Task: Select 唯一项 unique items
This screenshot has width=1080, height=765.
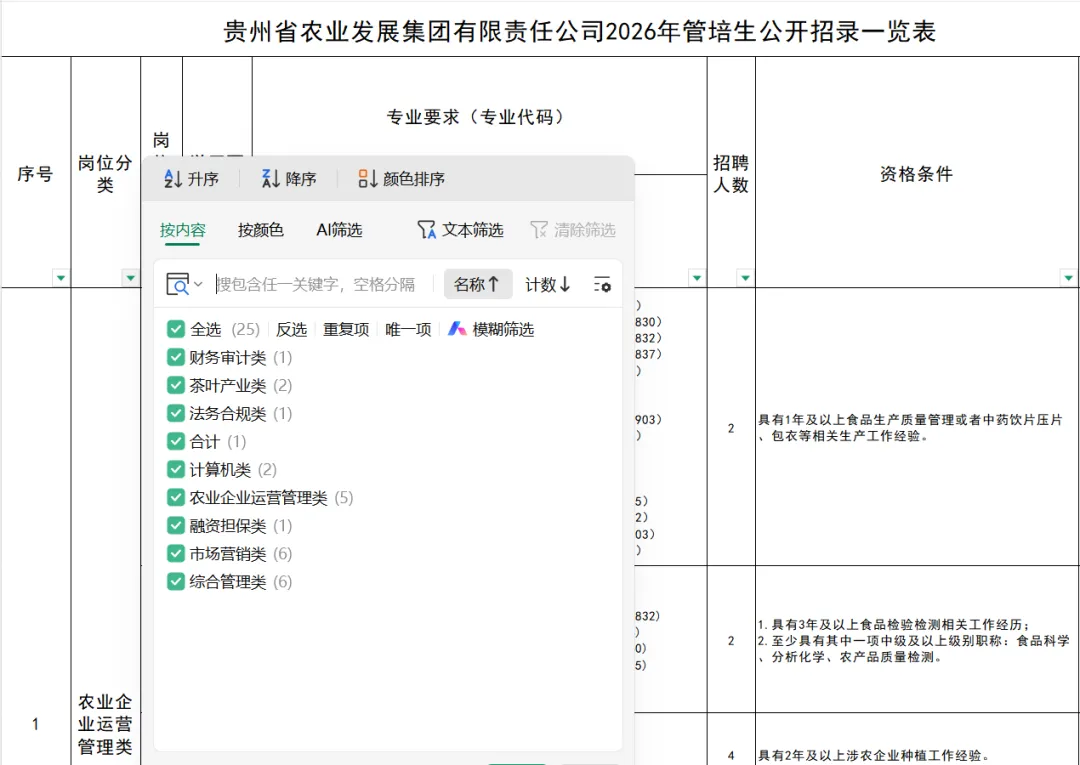Action: point(408,330)
